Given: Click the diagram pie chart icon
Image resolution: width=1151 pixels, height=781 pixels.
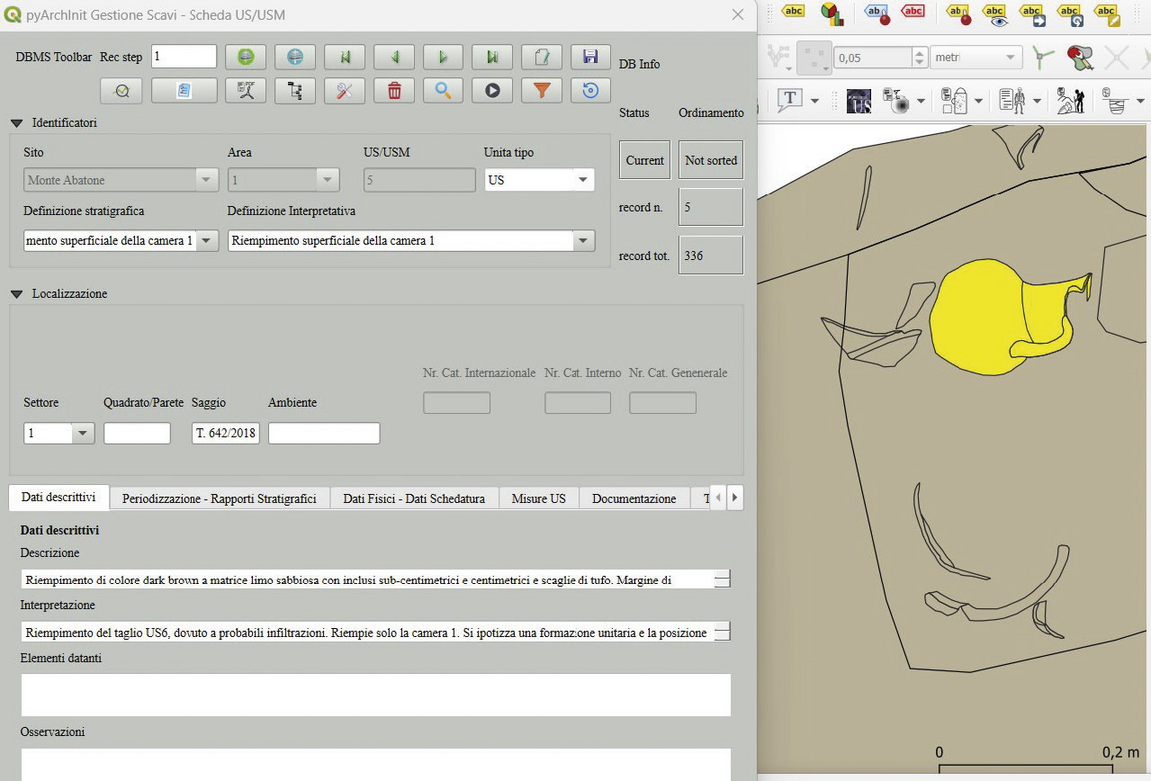Looking at the screenshot, I should (831, 13).
